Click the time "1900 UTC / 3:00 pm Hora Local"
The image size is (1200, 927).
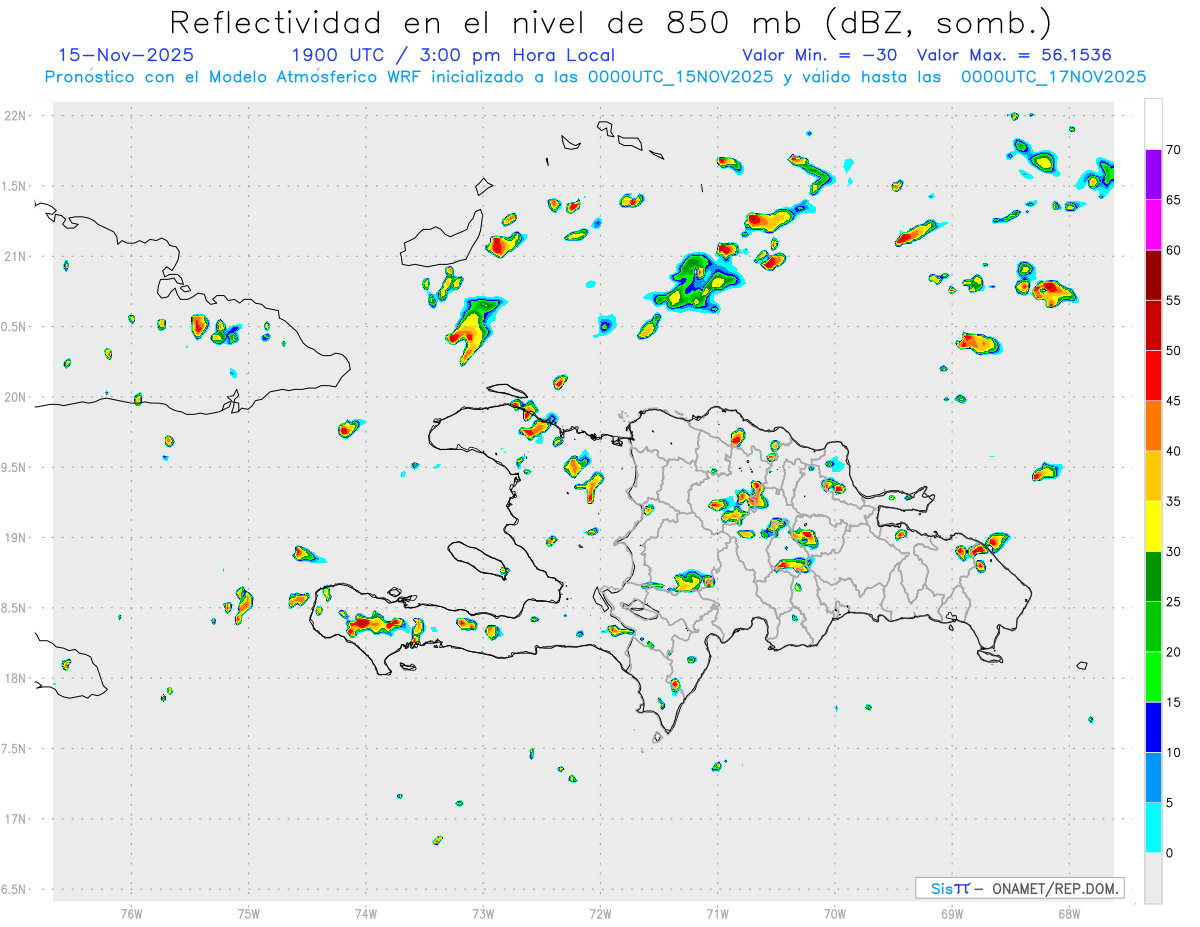(453, 55)
